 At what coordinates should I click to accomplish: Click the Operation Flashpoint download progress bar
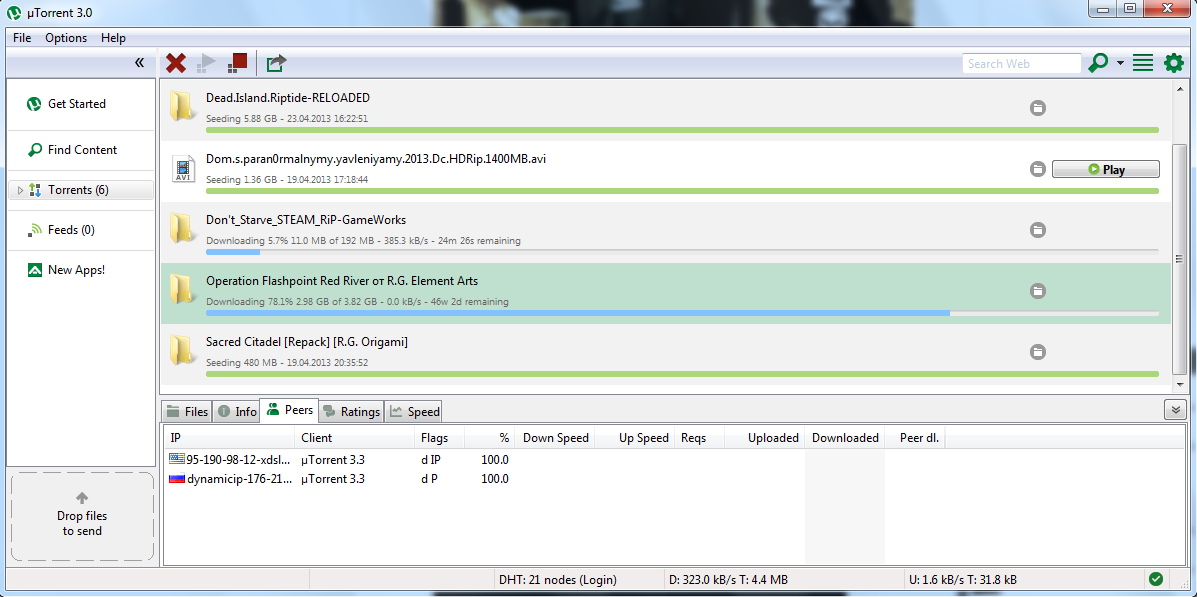[682, 312]
